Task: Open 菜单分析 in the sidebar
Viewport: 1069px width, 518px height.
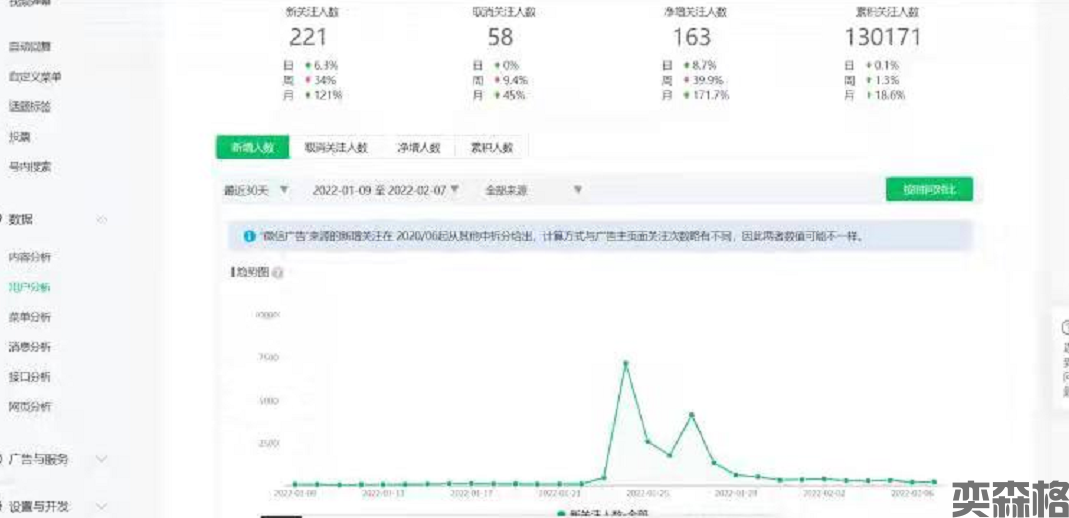Action: tap(30, 317)
